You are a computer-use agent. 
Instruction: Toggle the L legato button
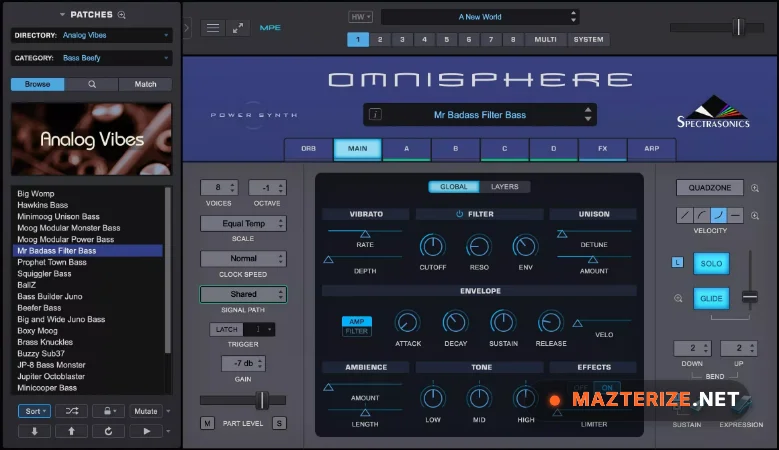(677, 262)
